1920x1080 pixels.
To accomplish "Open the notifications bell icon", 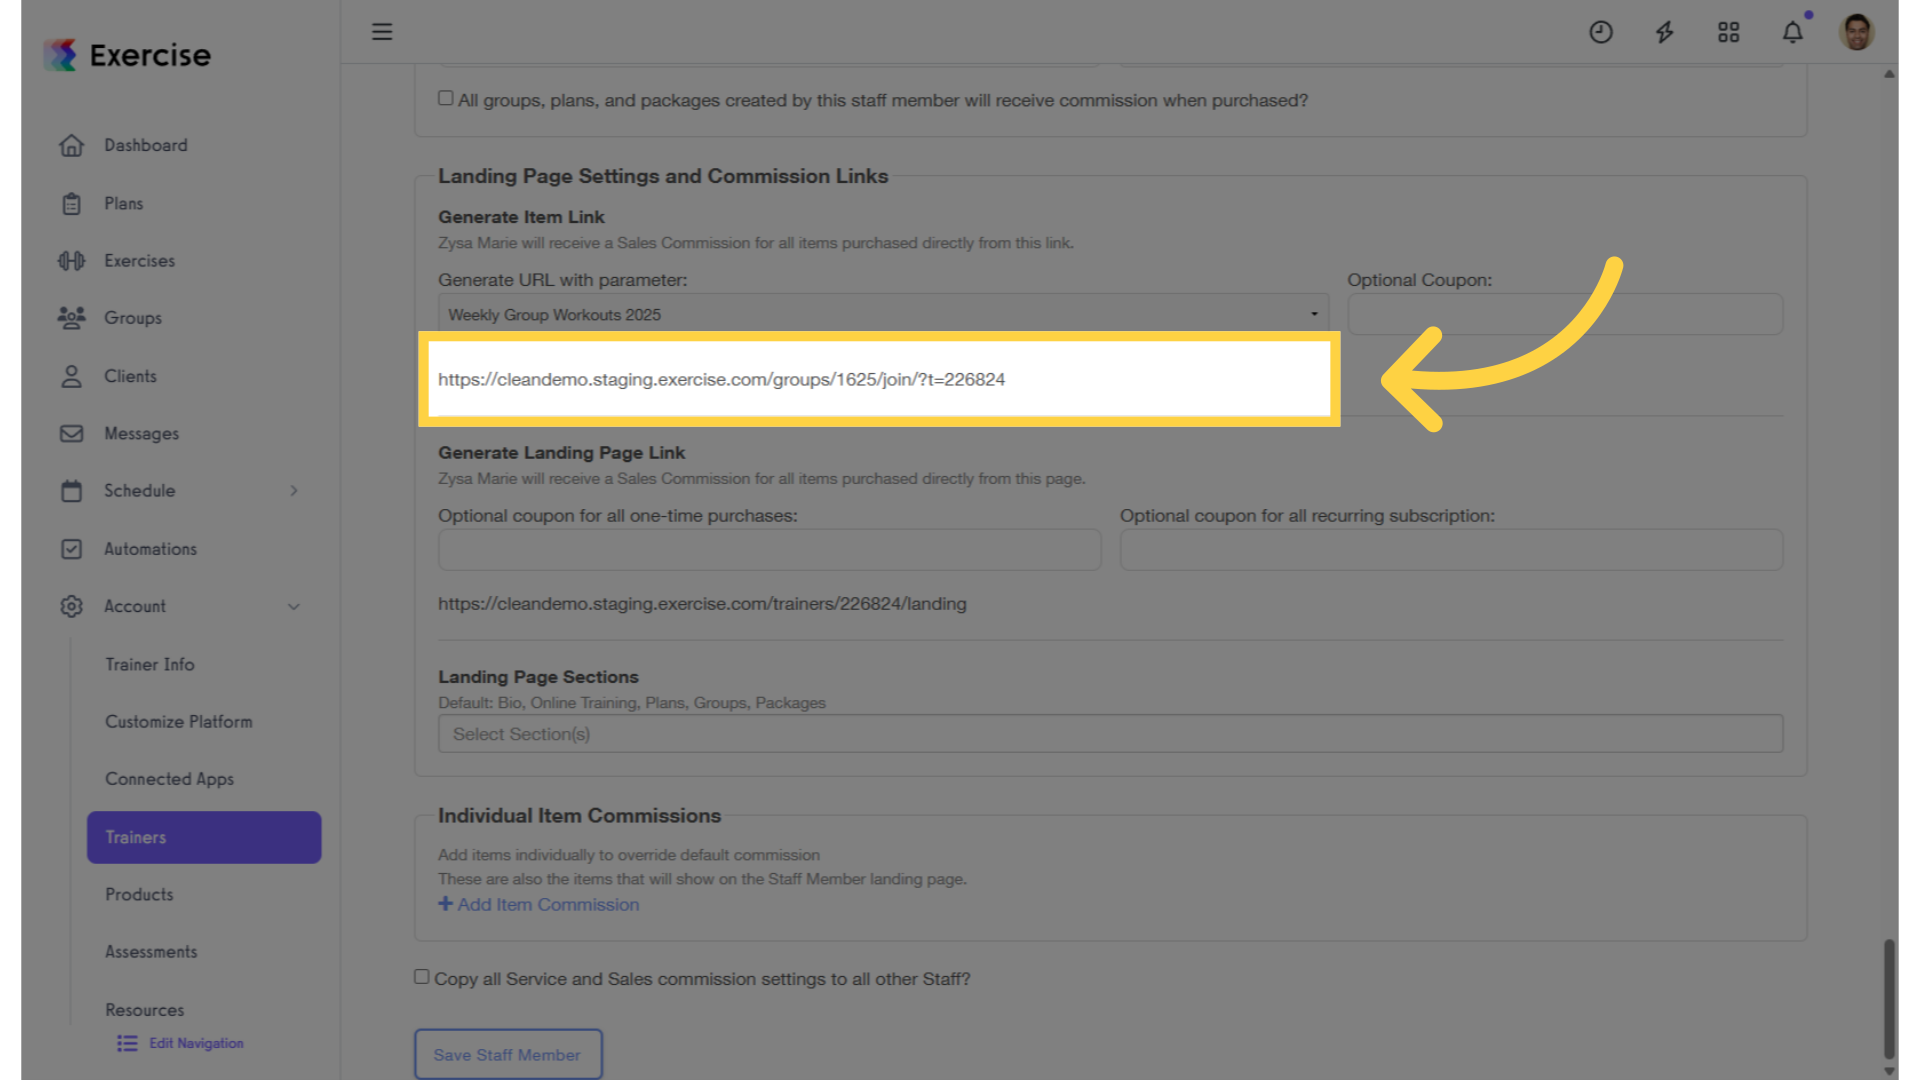I will point(1793,32).
